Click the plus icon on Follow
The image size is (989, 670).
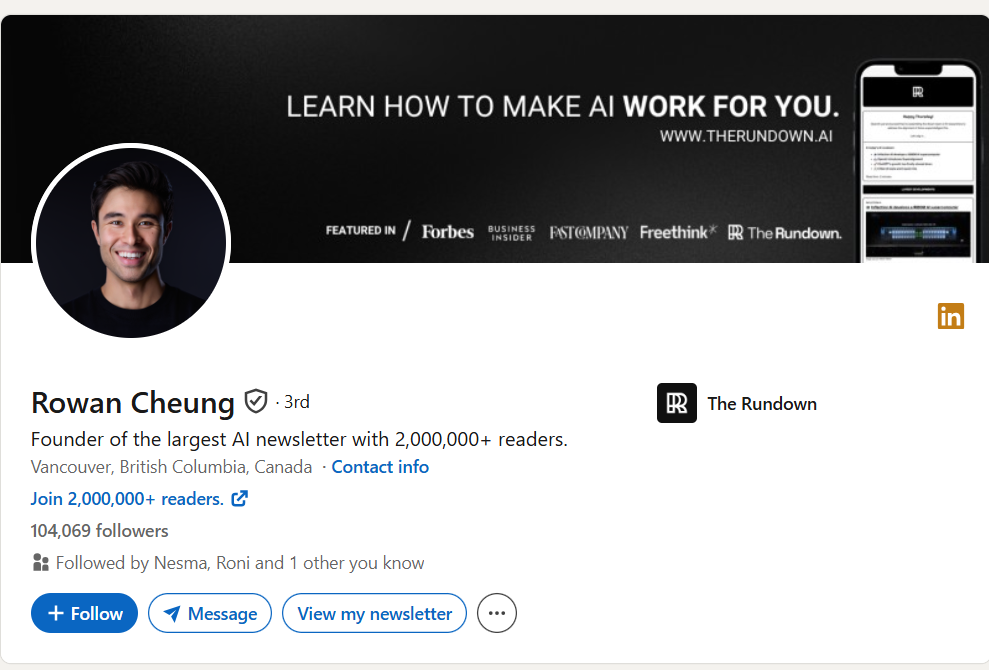click(56, 613)
